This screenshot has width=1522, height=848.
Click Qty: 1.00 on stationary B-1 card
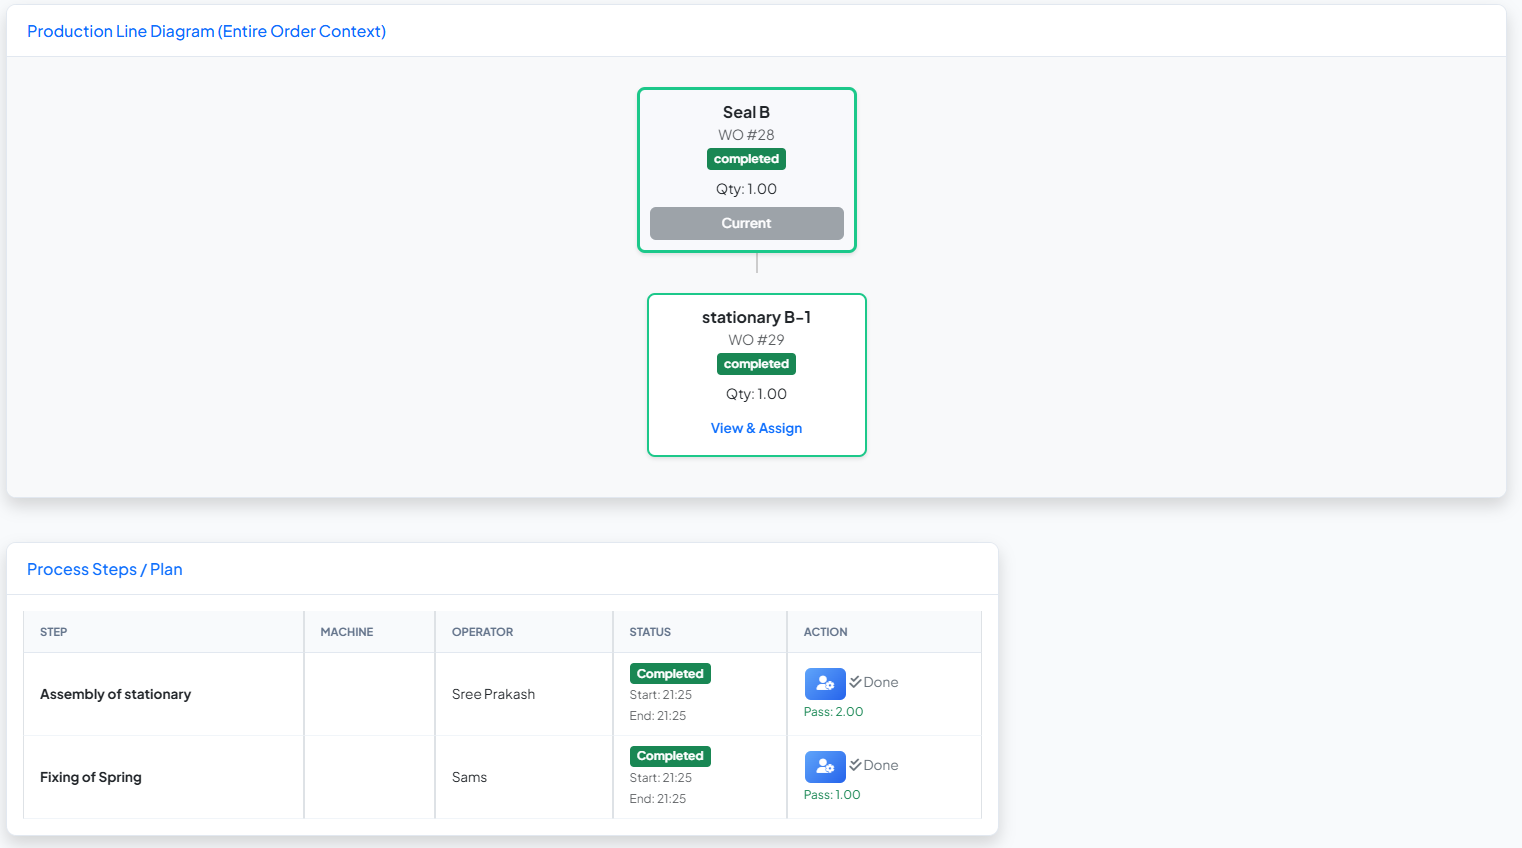point(756,394)
